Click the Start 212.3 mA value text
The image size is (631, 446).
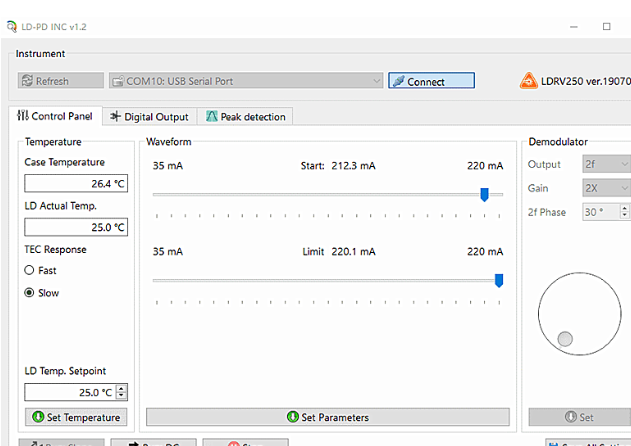(x=353, y=165)
